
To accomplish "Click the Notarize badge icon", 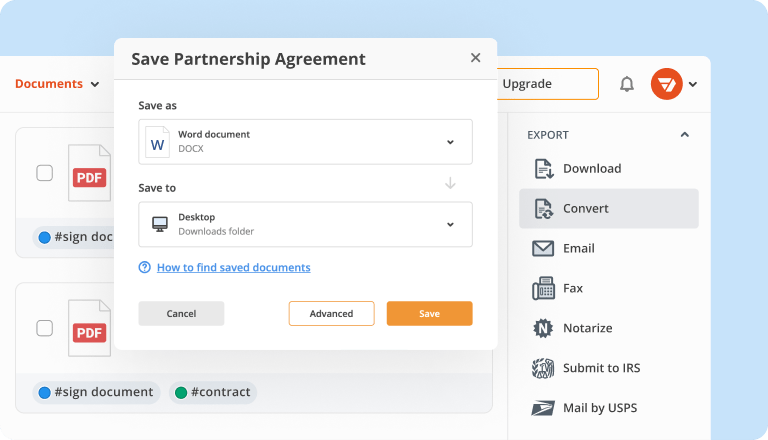I will click(544, 328).
